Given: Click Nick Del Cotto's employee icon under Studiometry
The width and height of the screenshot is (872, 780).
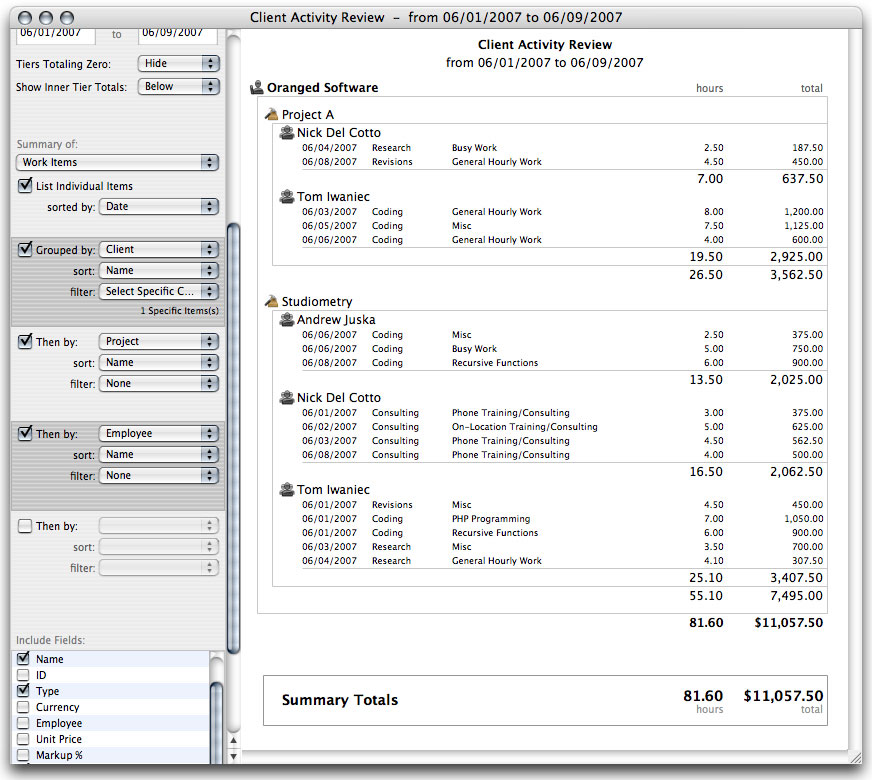Looking at the screenshot, I should click(x=287, y=397).
